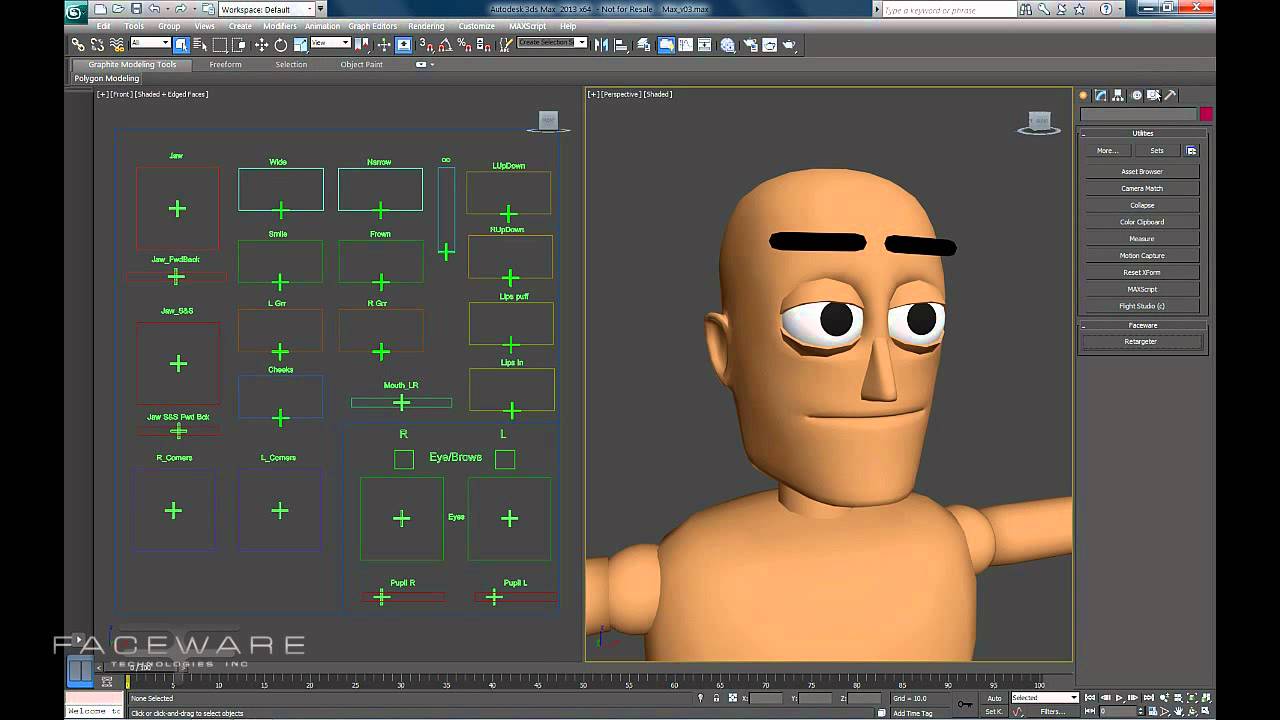This screenshot has height=720, width=1280.
Task: Toggle the Auto Key button
Action: 994,698
